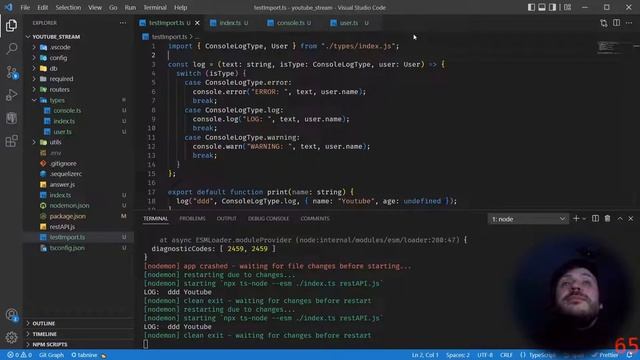Maximize the panel size with the chevron

point(620,219)
